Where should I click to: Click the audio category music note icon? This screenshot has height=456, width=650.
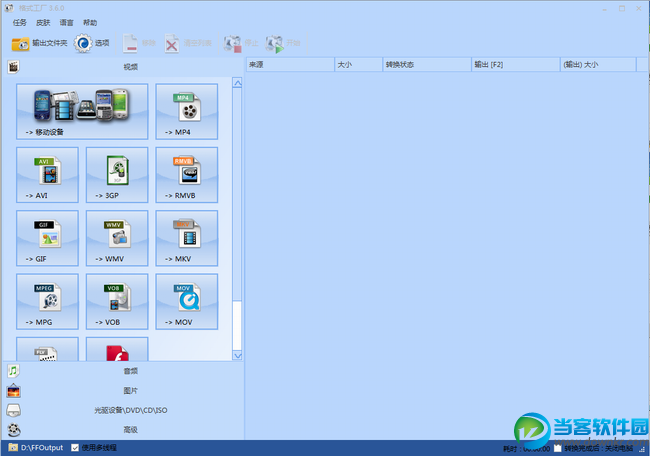[13, 371]
